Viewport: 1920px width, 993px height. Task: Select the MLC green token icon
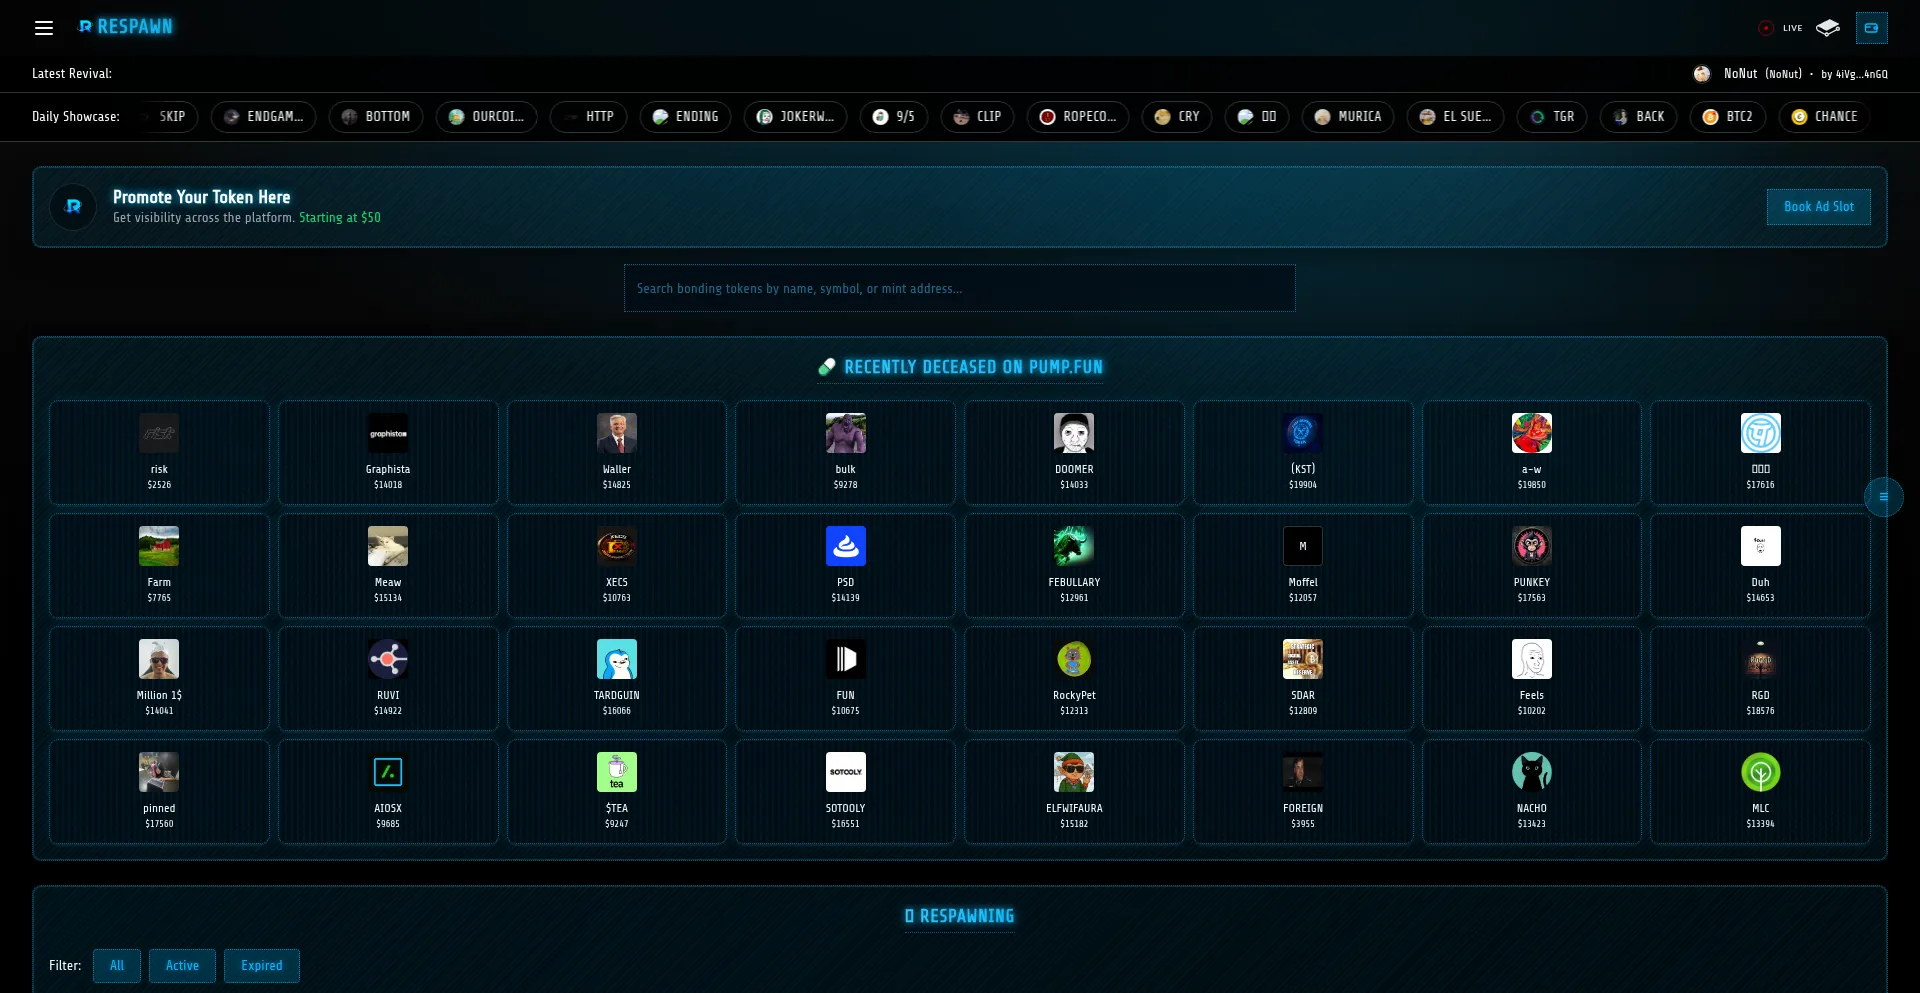(x=1760, y=773)
